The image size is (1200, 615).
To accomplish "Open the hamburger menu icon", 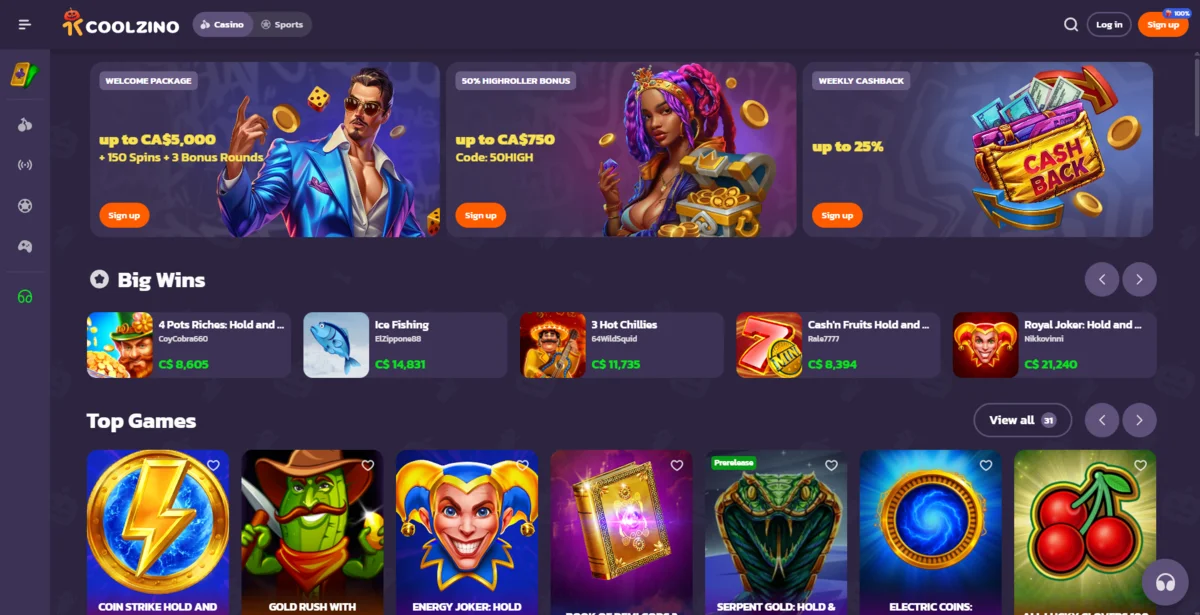I will coord(25,24).
